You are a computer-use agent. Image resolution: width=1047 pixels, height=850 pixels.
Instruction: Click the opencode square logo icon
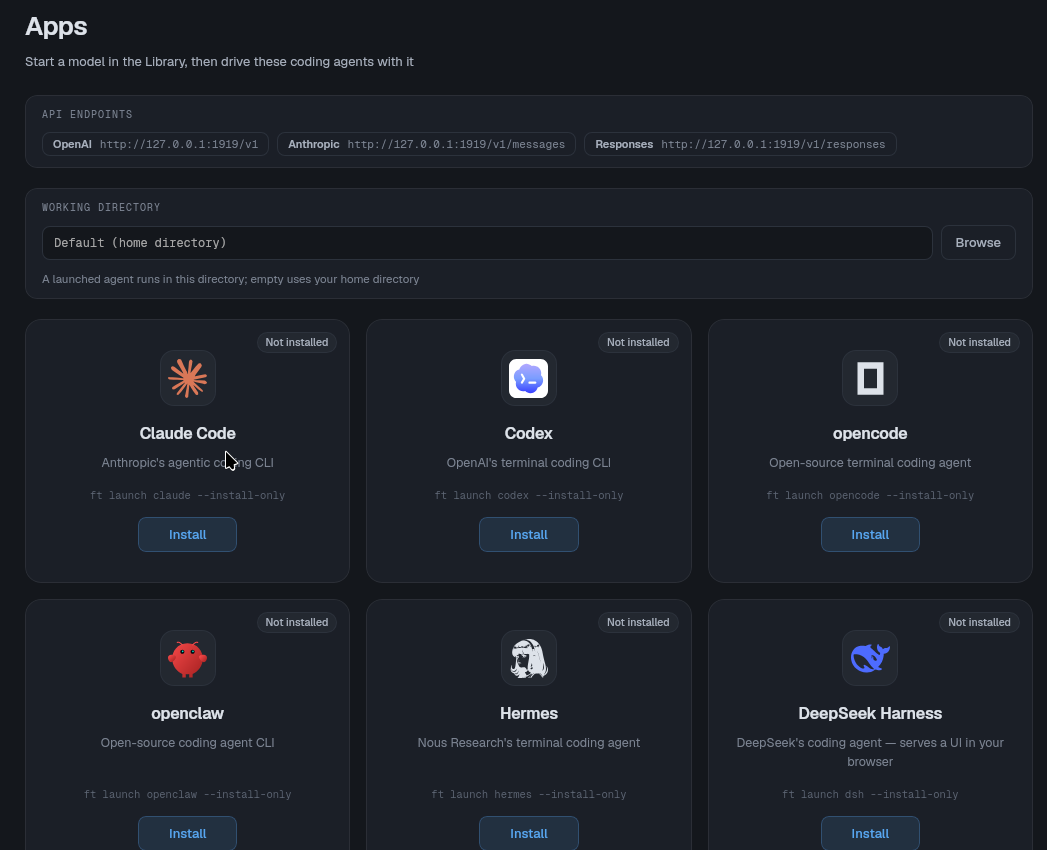(x=869, y=378)
